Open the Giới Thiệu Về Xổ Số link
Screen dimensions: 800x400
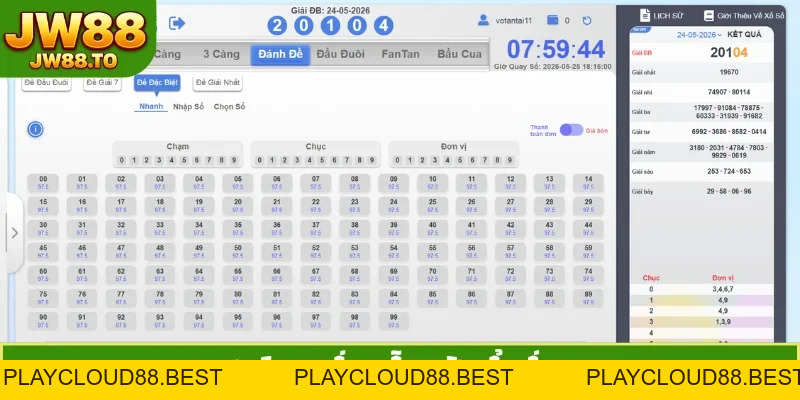point(751,16)
